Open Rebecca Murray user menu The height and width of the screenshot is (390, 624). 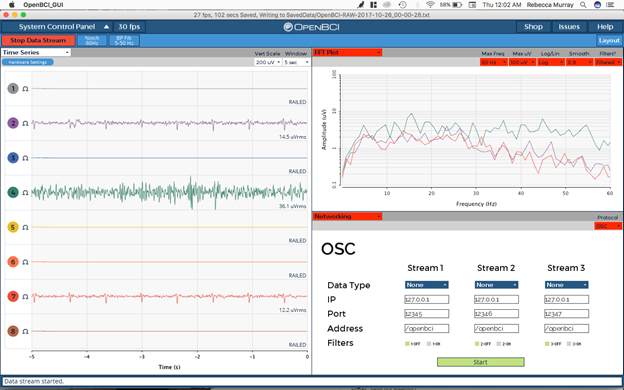point(550,5)
